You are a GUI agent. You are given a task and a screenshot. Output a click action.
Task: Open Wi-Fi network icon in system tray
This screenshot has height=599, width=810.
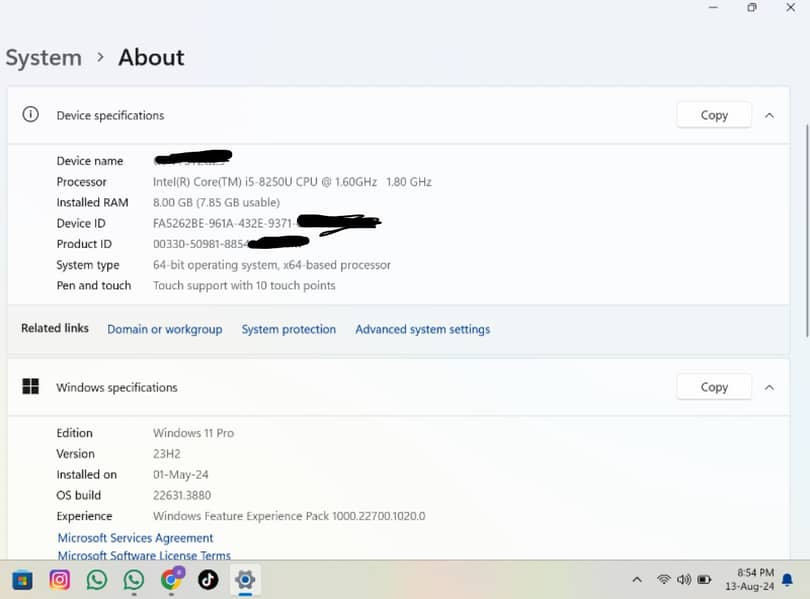click(663, 580)
